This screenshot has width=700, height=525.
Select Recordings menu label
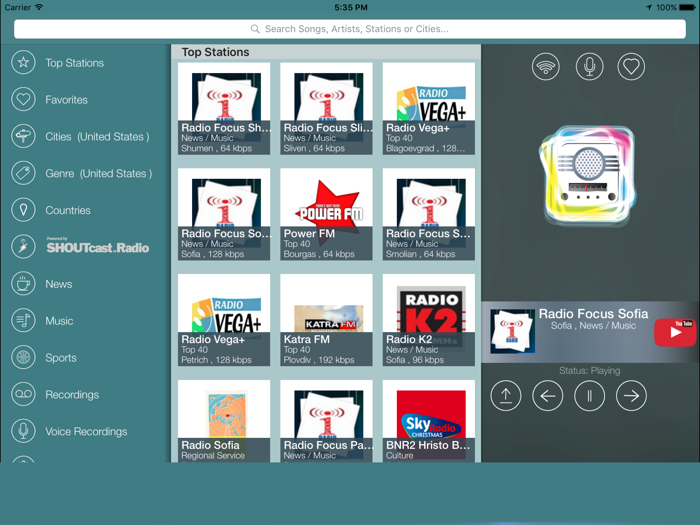pos(72,395)
